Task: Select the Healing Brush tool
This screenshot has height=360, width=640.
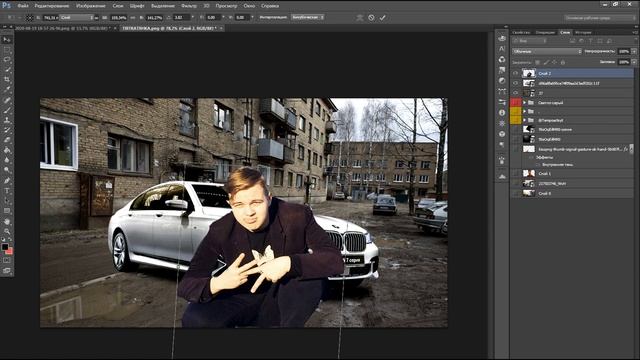Action: (7, 100)
